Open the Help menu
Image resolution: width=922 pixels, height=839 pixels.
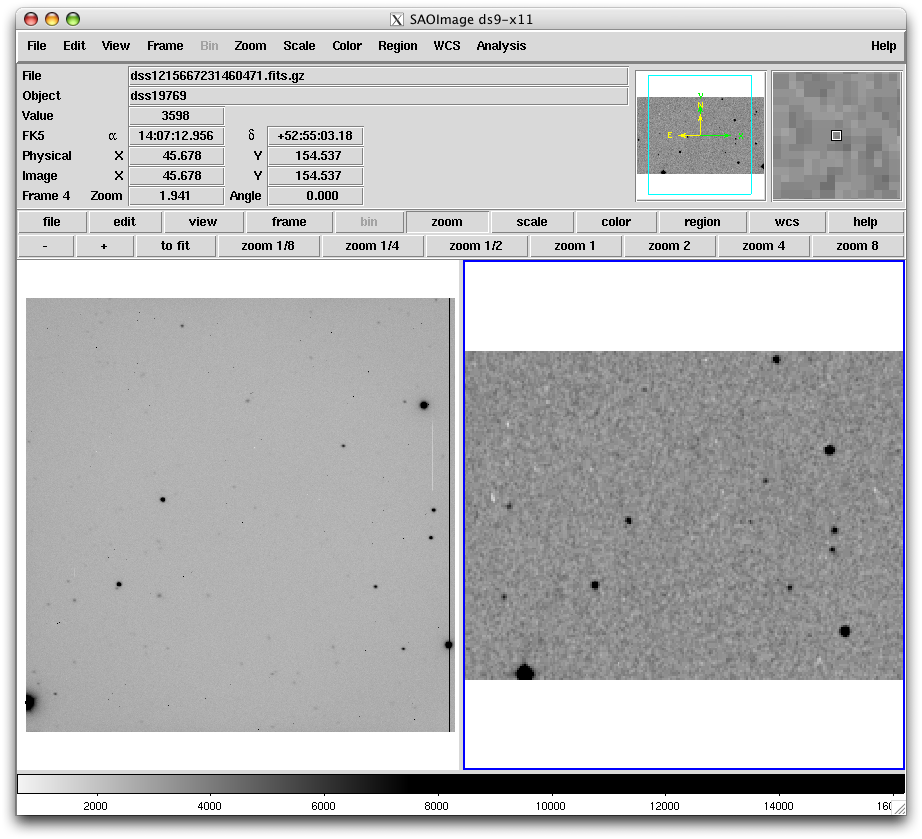tap(883, 46)
